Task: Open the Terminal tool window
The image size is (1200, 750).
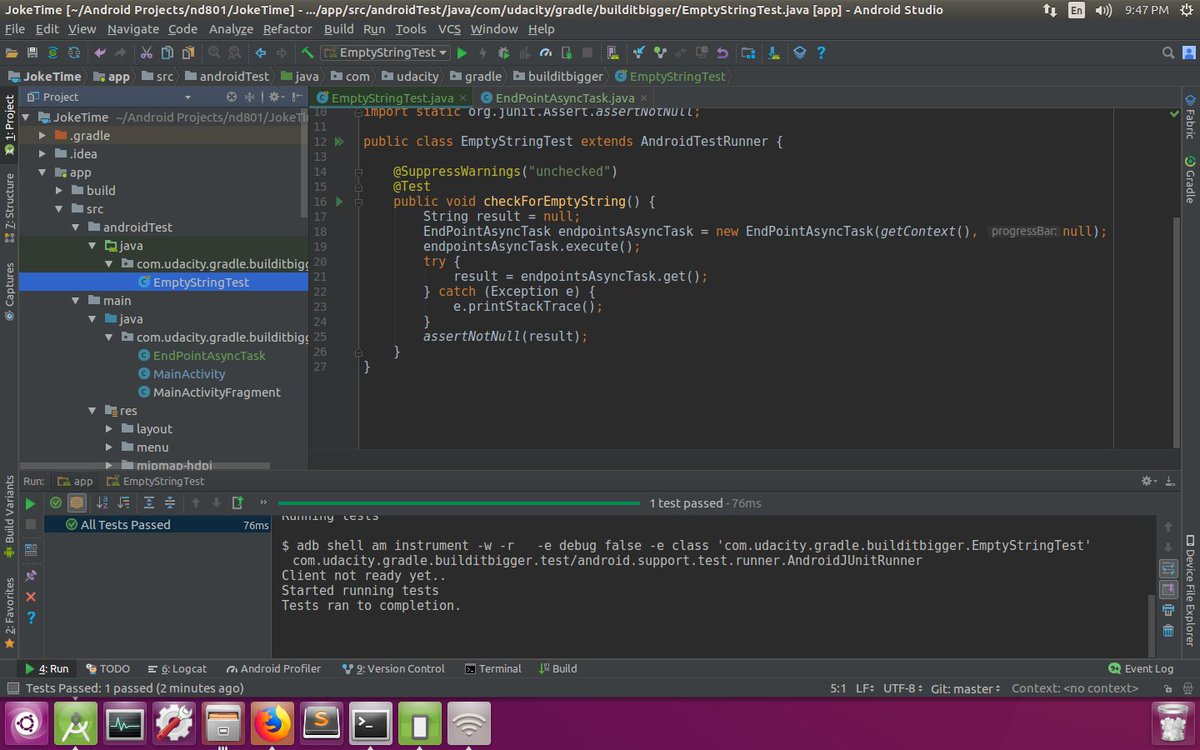Action: coord(493,668)
